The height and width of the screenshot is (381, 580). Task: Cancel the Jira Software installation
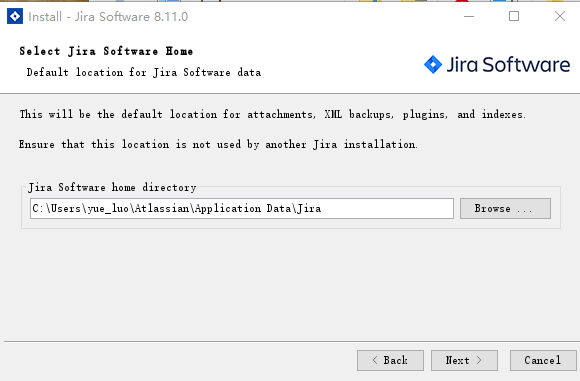point(543,360)
